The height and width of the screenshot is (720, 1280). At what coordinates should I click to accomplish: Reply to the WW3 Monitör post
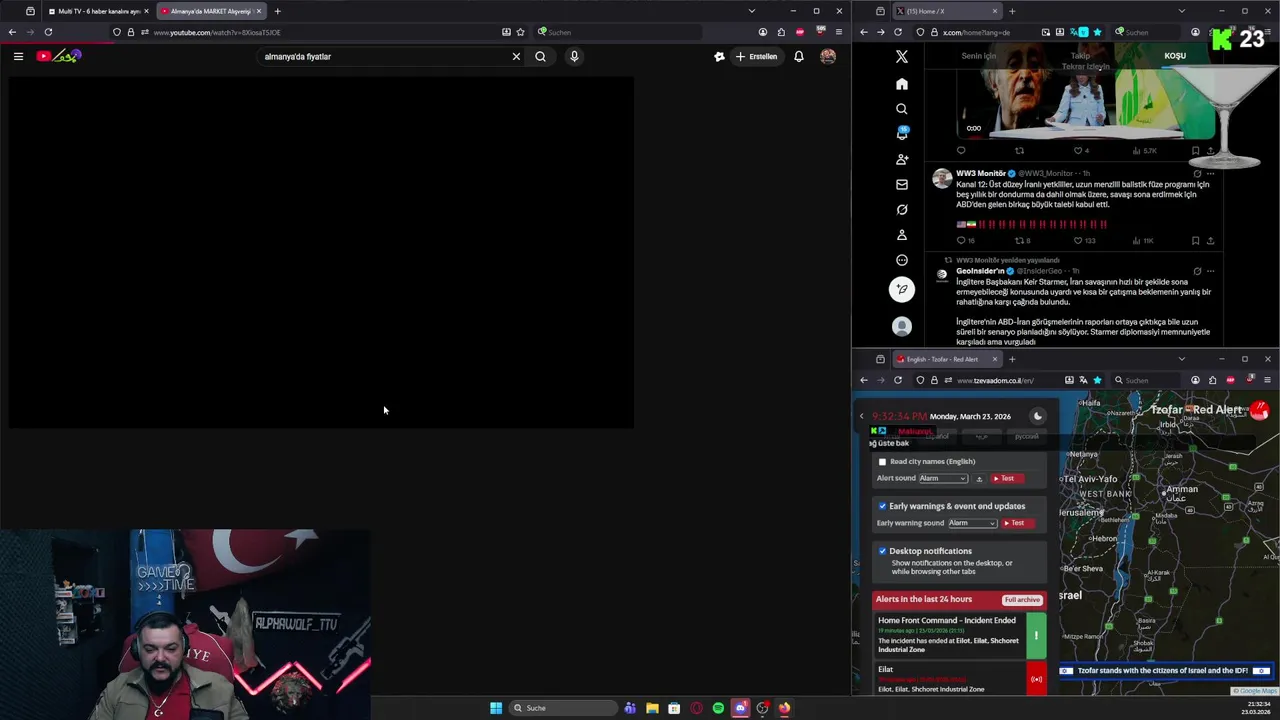965,240
